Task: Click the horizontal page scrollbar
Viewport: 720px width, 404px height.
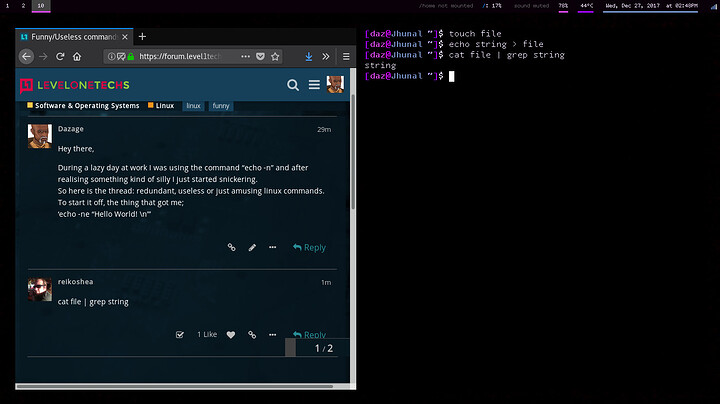Action: pyautogui.click(x=174, y=387)
